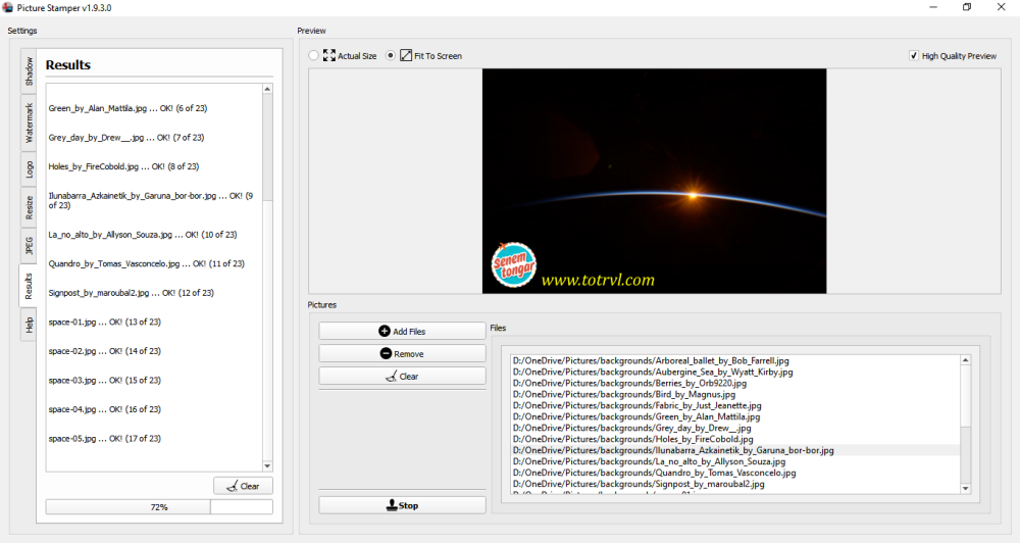Image resolution: width=1020 pixels, height=543 pixels.
Task: Click result line La_no_alto OK (10 of 23)
Action: (x=142, y=234)
